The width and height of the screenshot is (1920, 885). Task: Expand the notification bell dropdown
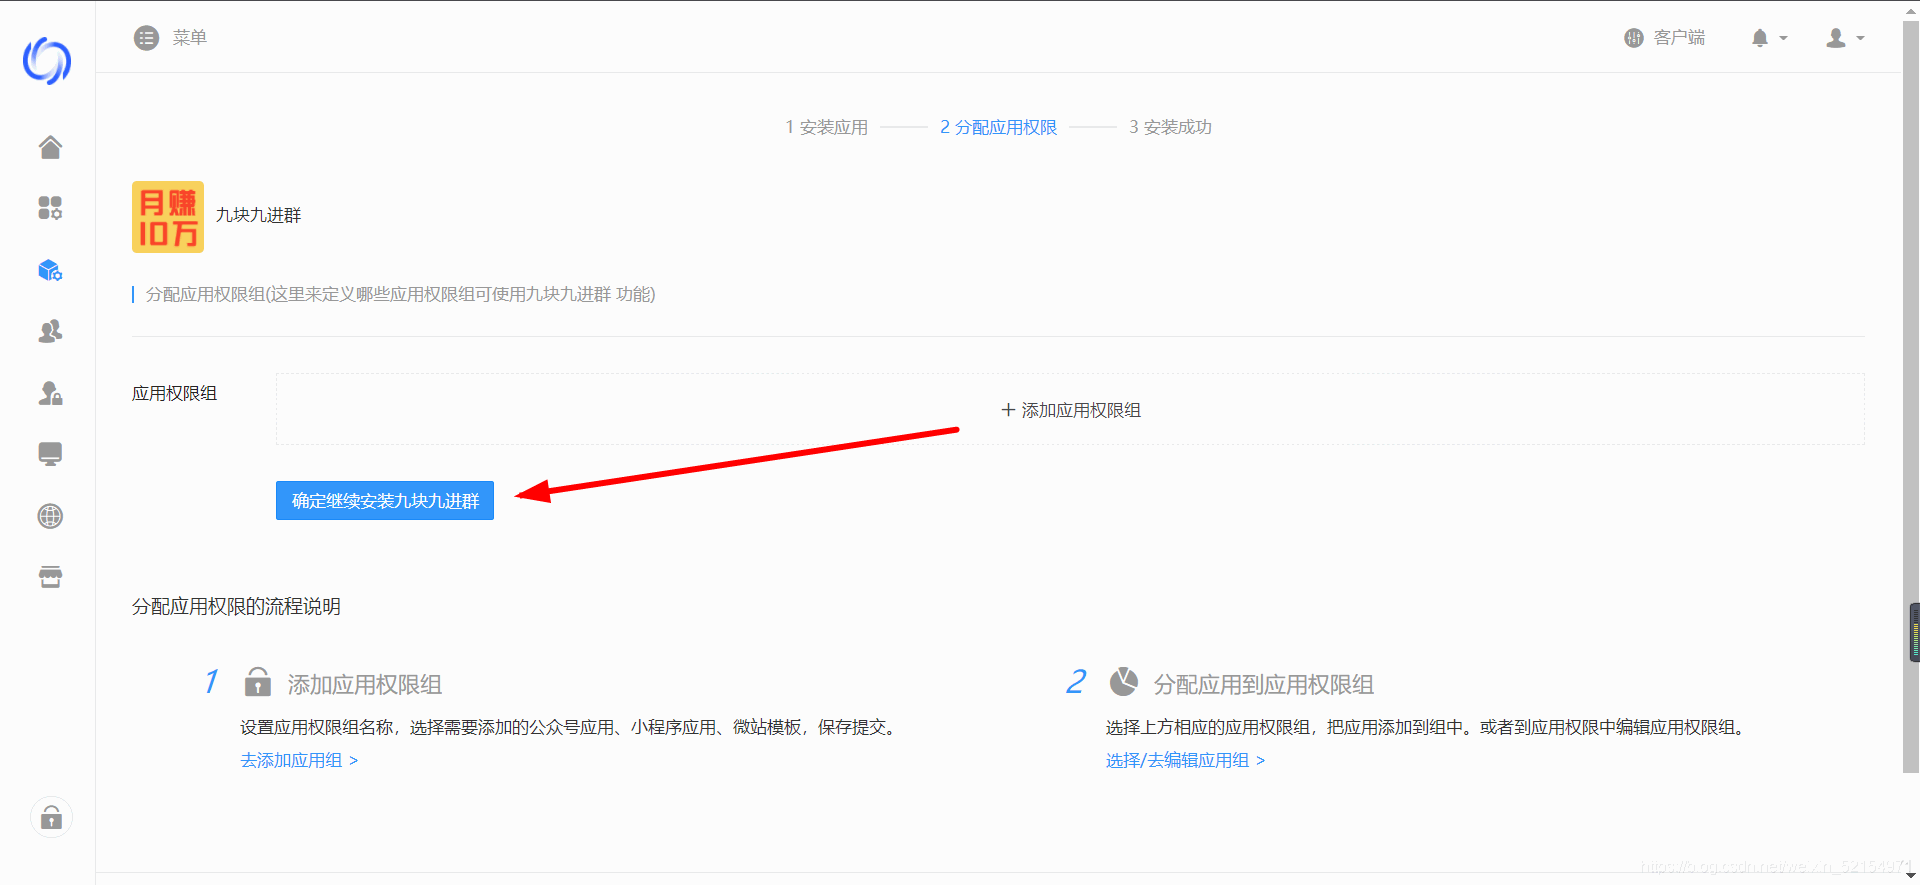tap(1768, 38)
